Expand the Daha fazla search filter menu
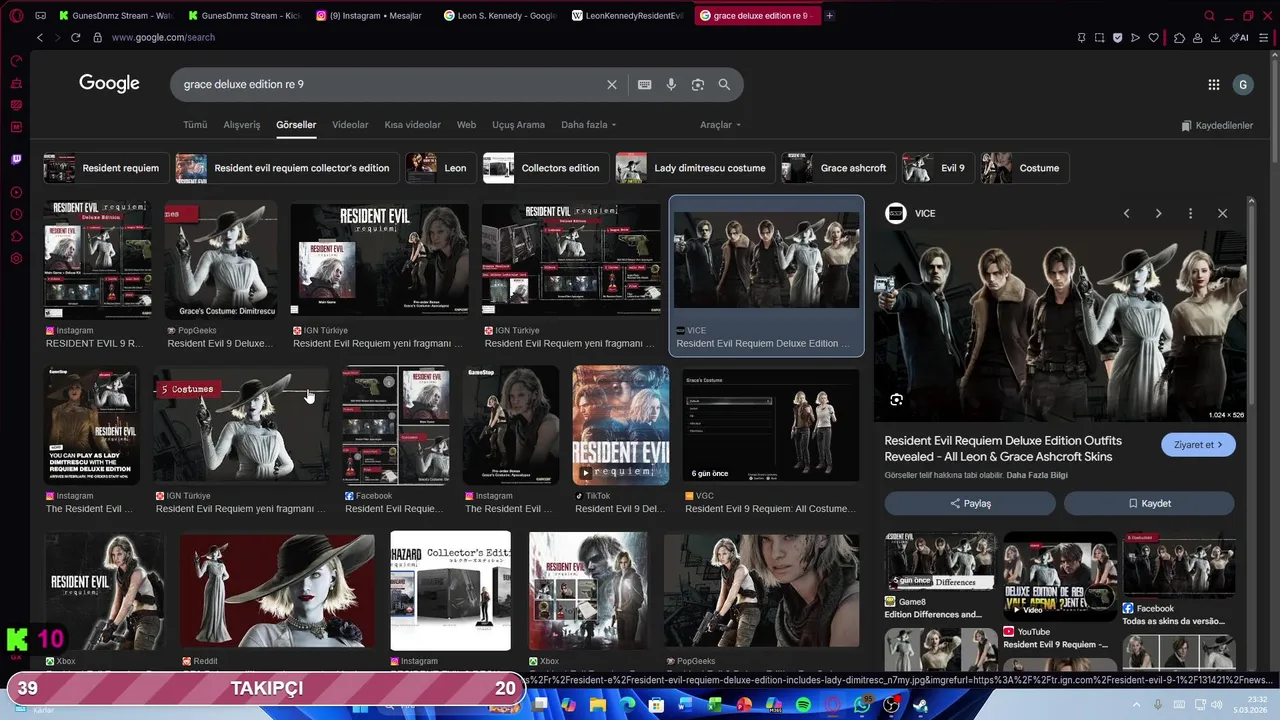Viewport: 1280px width, 720px height. pyautogui.click(x=588, y=125)
